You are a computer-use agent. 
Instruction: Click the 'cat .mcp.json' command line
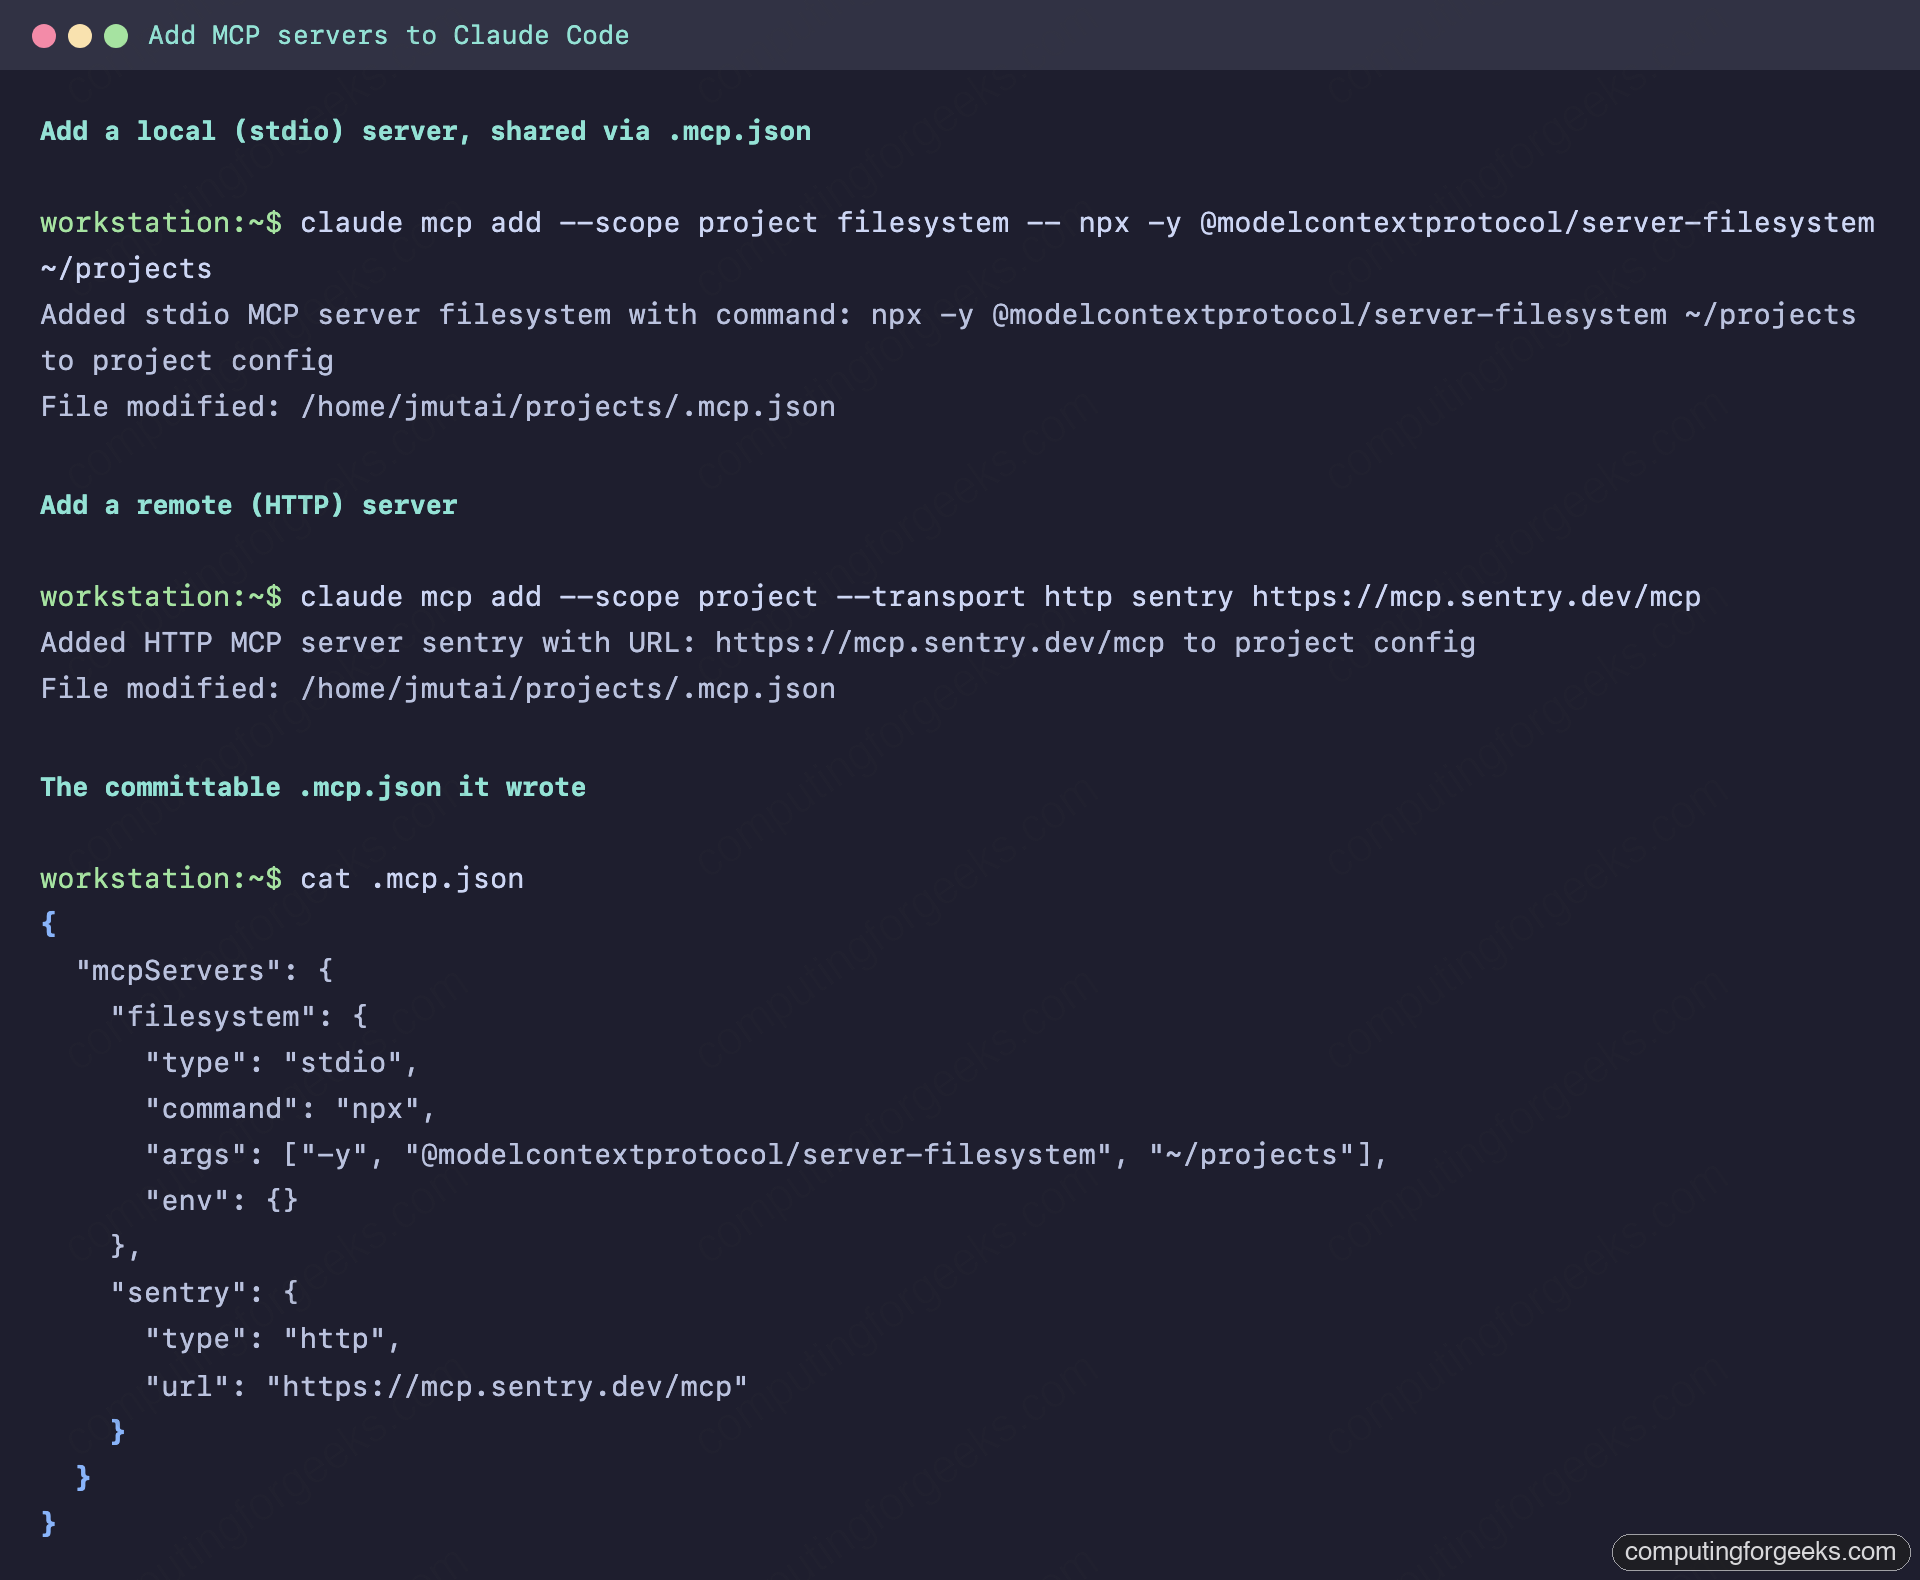(x=282, y=879)
